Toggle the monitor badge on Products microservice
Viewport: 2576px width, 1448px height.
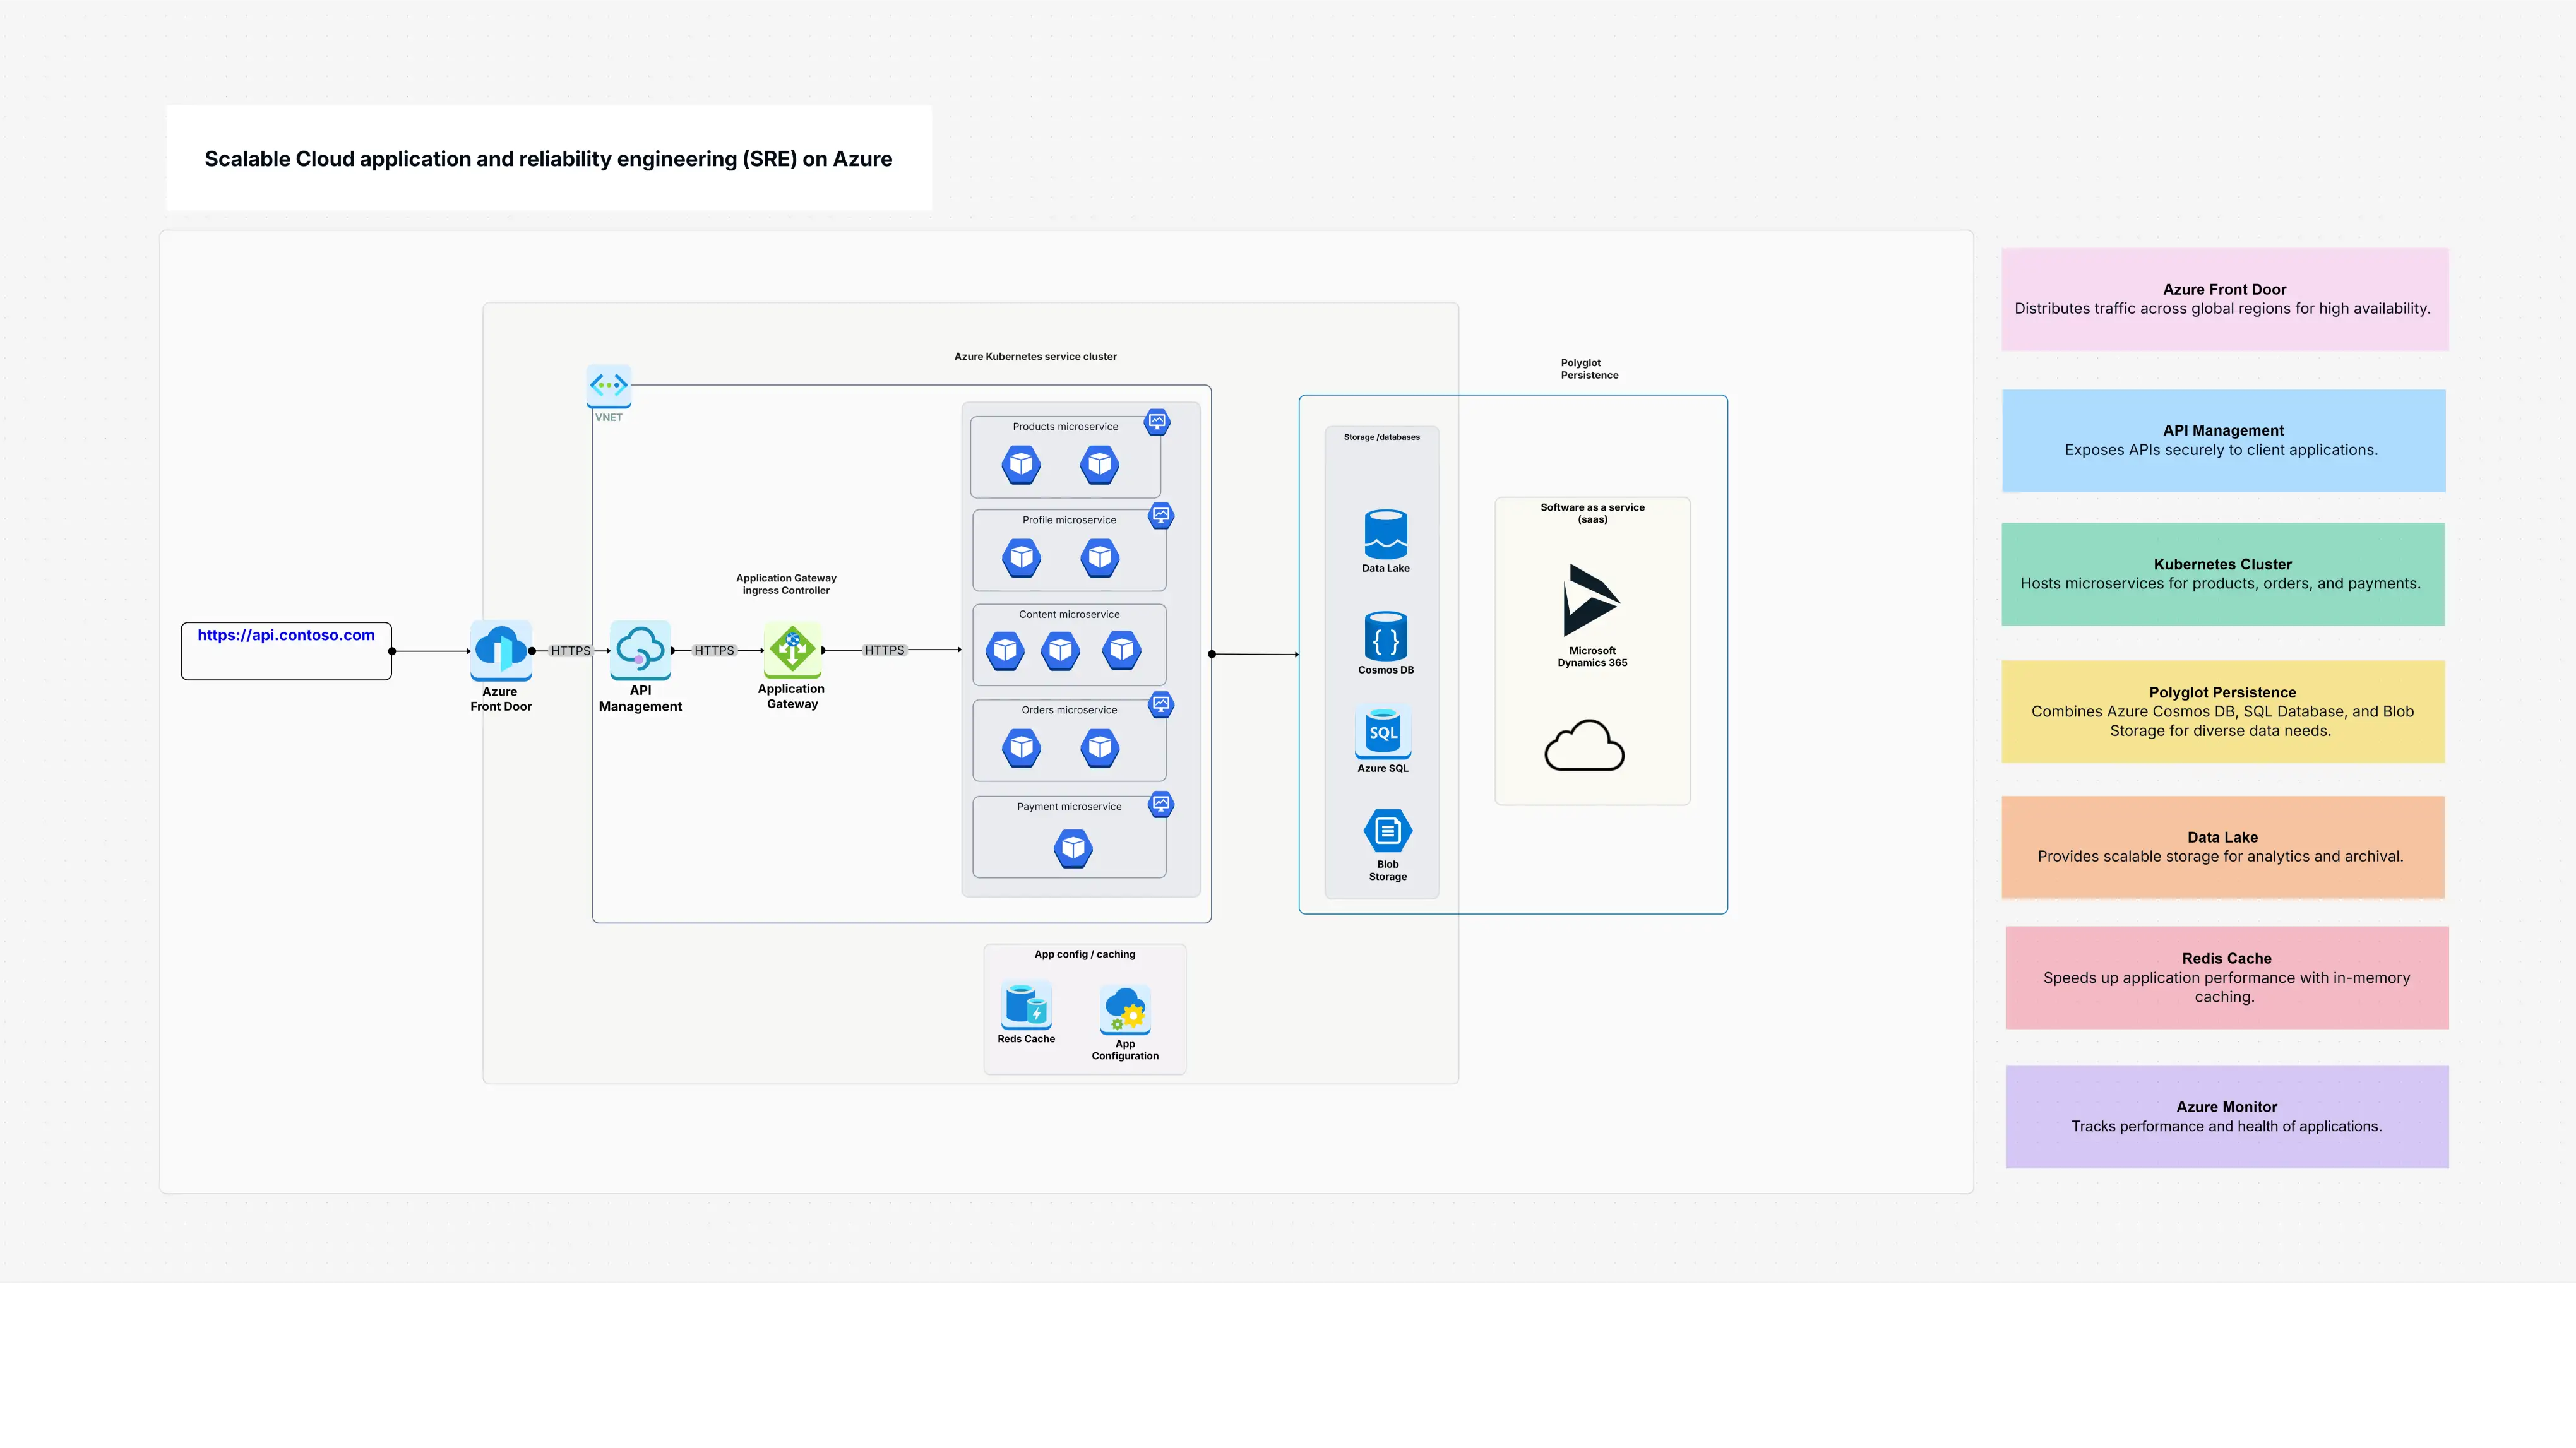[x=1158, y=423]
